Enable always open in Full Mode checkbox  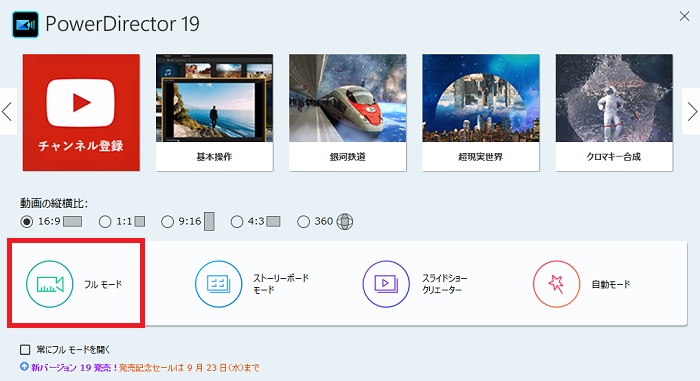pyautogui.click(x=25, y=349)
